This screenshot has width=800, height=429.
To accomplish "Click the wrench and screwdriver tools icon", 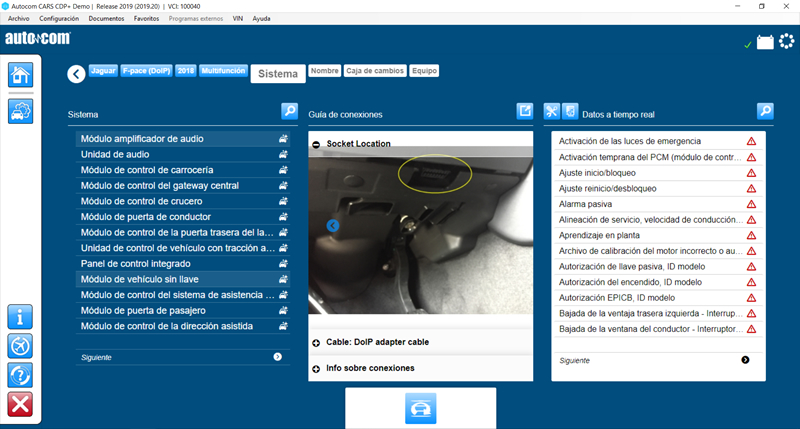I will [x=552, y=111].
